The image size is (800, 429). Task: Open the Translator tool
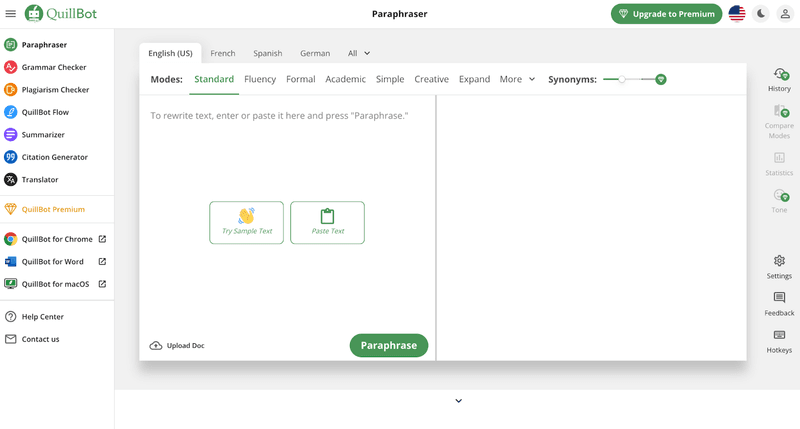(40, 180)
